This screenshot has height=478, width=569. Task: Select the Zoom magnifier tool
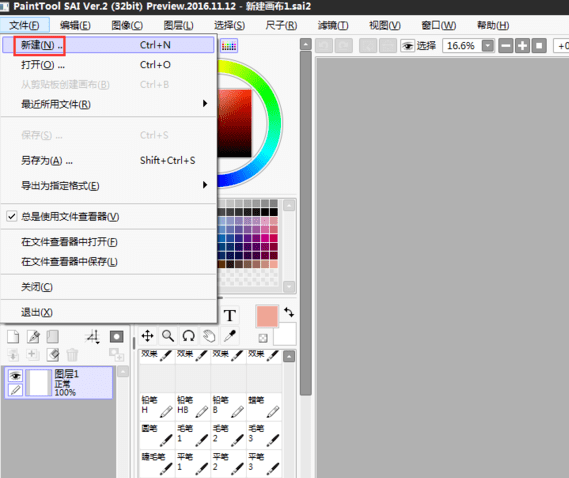(168, 336)
